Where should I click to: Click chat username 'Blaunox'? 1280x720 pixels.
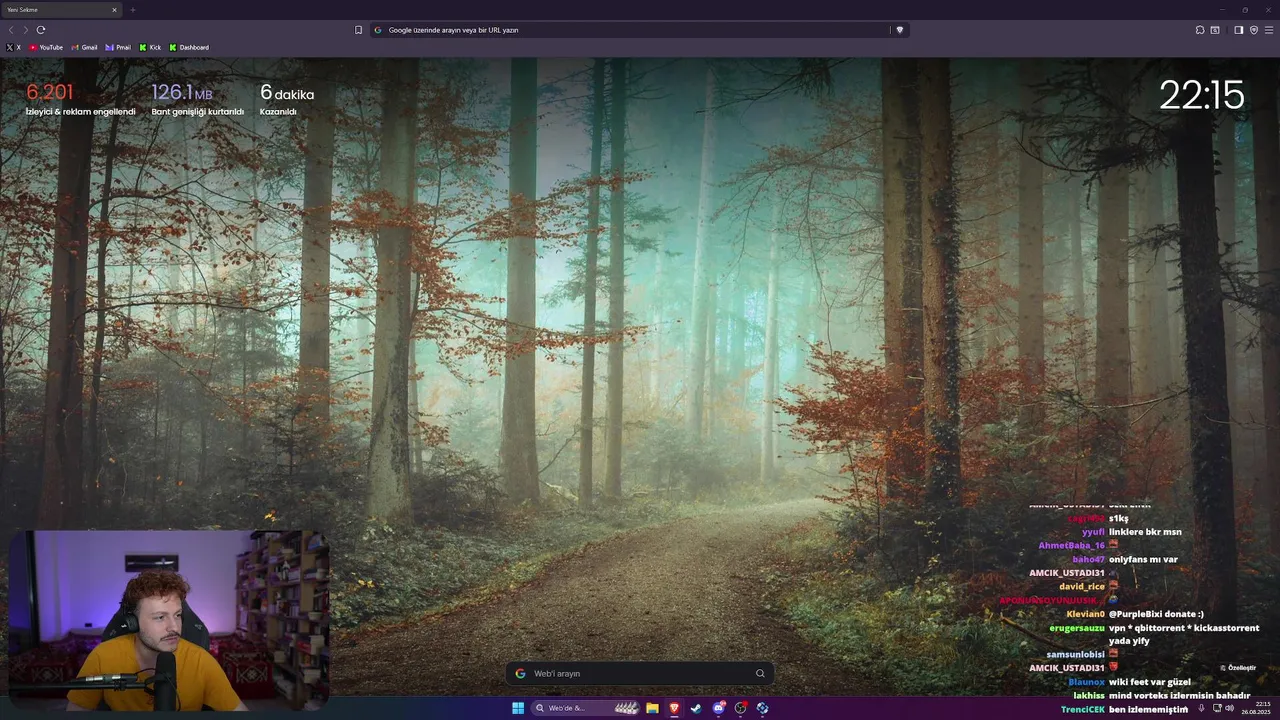(1086, 682)
